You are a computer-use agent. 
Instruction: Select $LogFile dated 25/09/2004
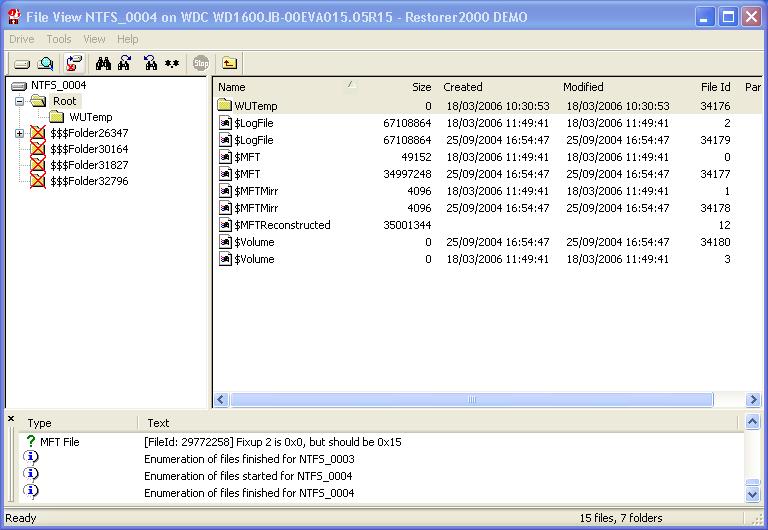coord(254,140)
